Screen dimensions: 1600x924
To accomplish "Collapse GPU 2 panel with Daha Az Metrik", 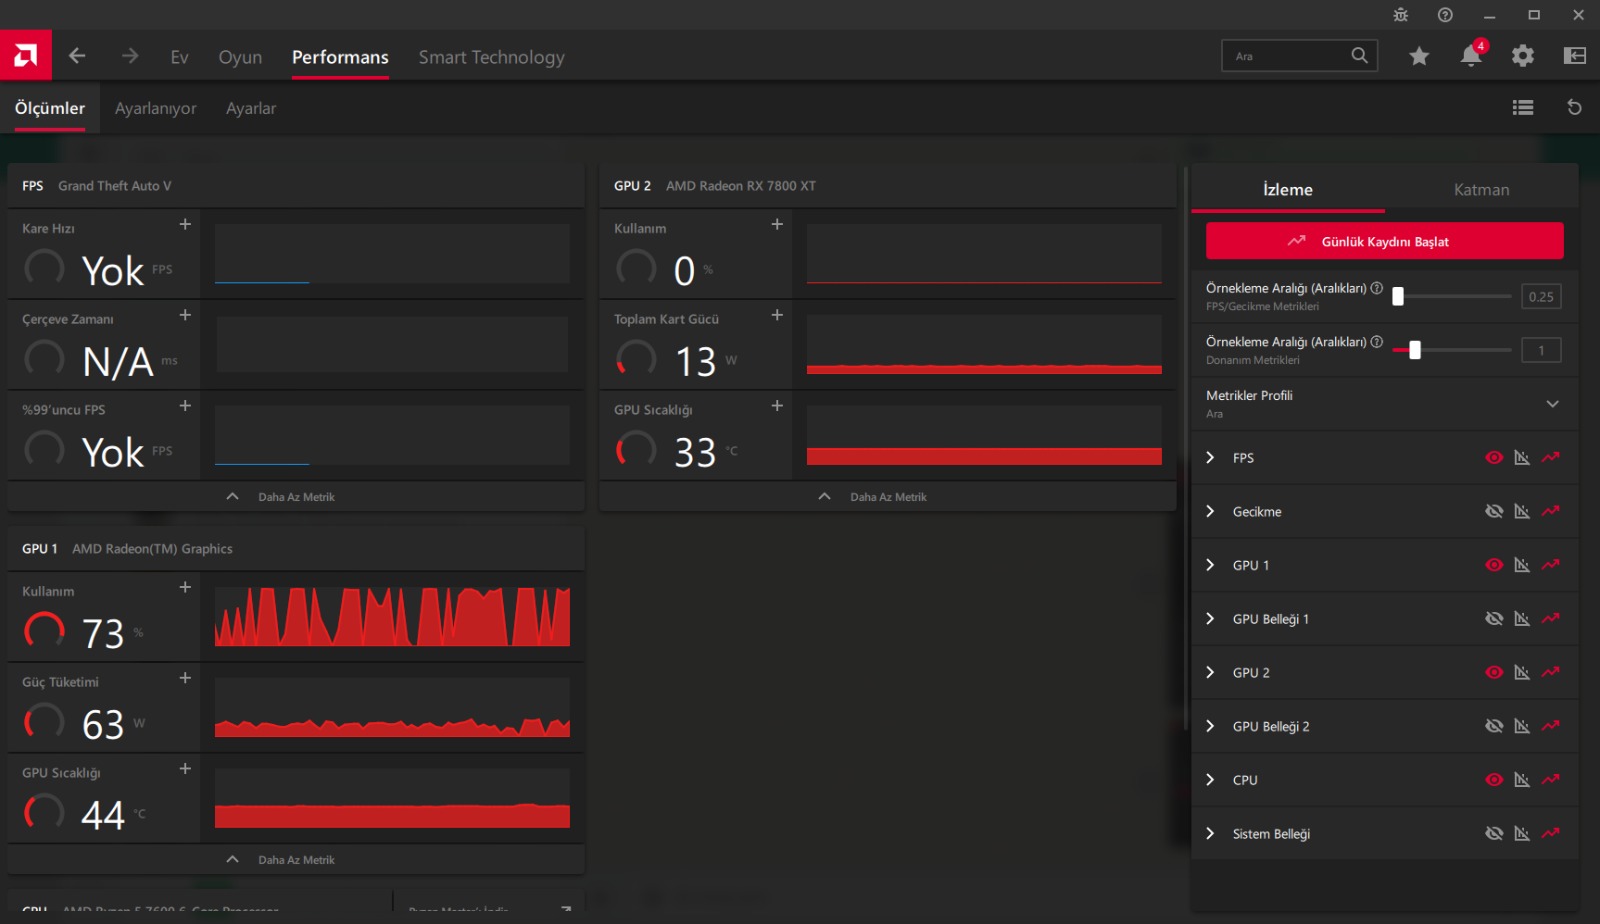I will pyautogui.click(x=888, y=497).
